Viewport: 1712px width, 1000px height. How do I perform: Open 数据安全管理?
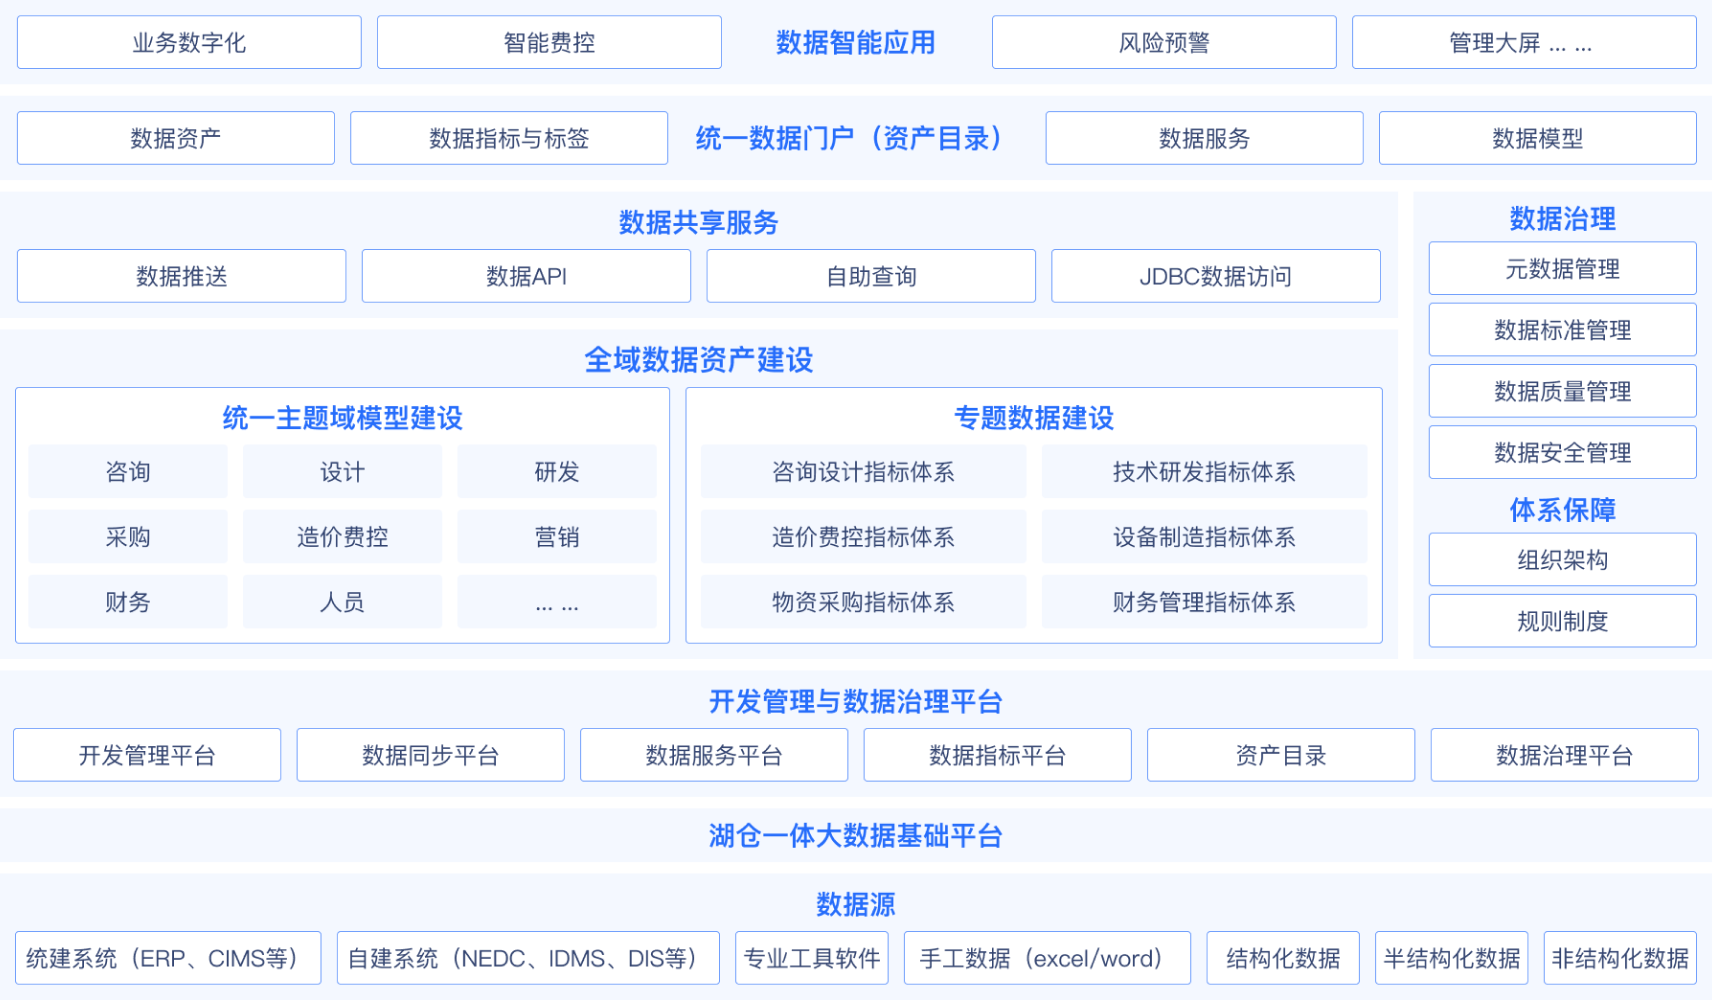tap(1562, 452)
